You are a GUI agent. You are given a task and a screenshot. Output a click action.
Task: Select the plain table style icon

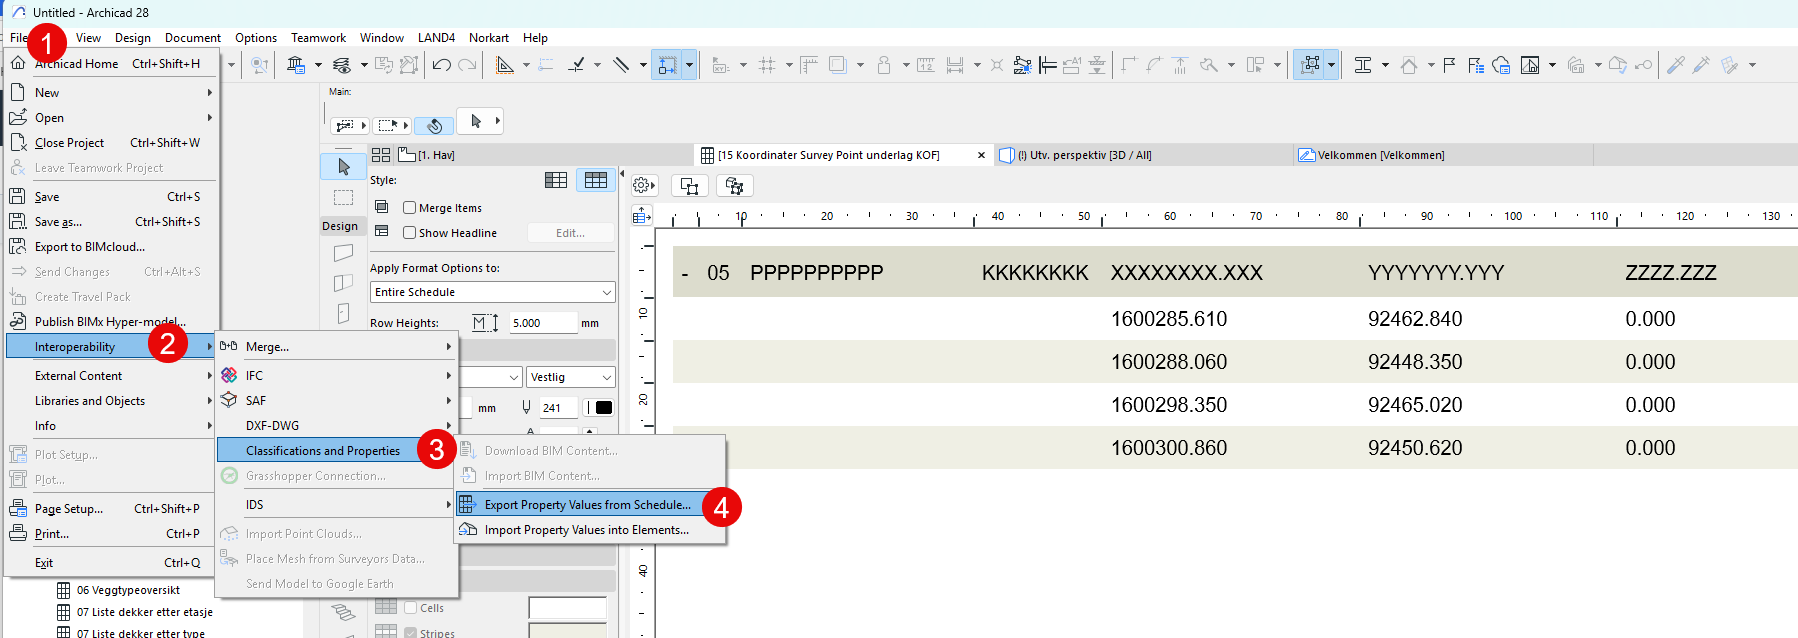click(556, 180)
